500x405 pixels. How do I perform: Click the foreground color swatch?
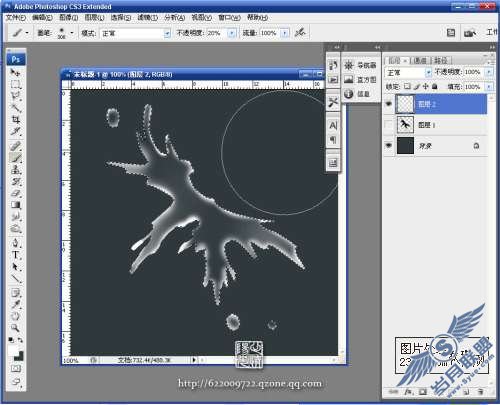click(14, 350)
